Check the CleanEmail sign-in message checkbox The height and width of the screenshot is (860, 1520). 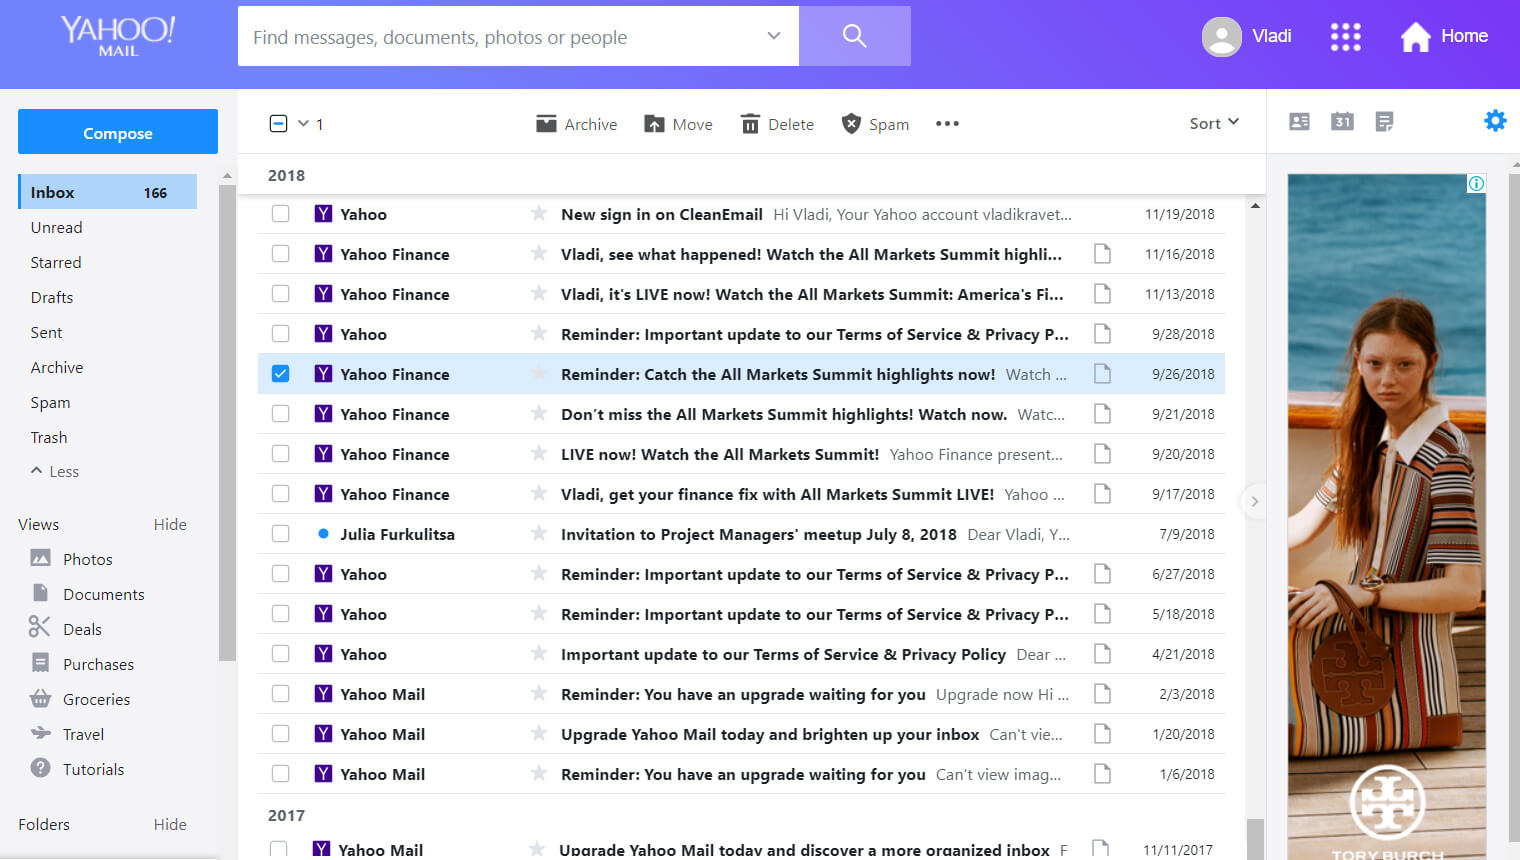point(280,213)
